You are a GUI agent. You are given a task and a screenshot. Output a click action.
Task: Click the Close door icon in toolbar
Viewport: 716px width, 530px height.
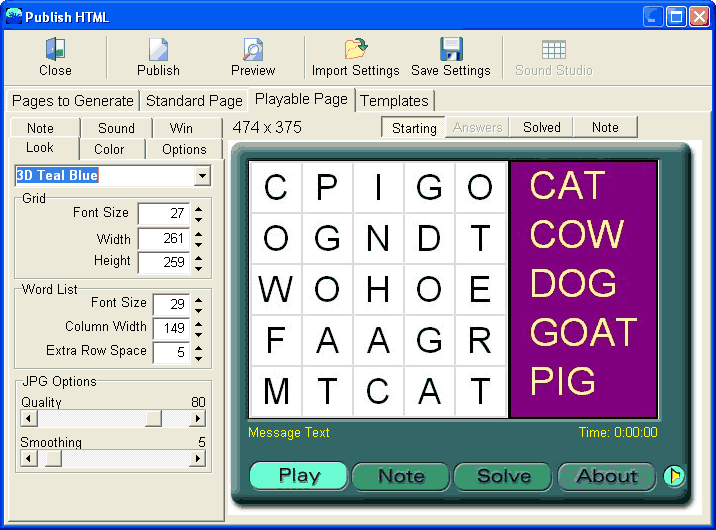click(55, 49)
